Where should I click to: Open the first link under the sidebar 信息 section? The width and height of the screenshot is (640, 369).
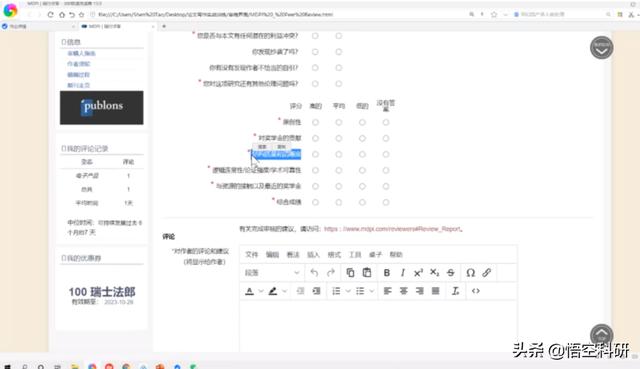point(81,53)
